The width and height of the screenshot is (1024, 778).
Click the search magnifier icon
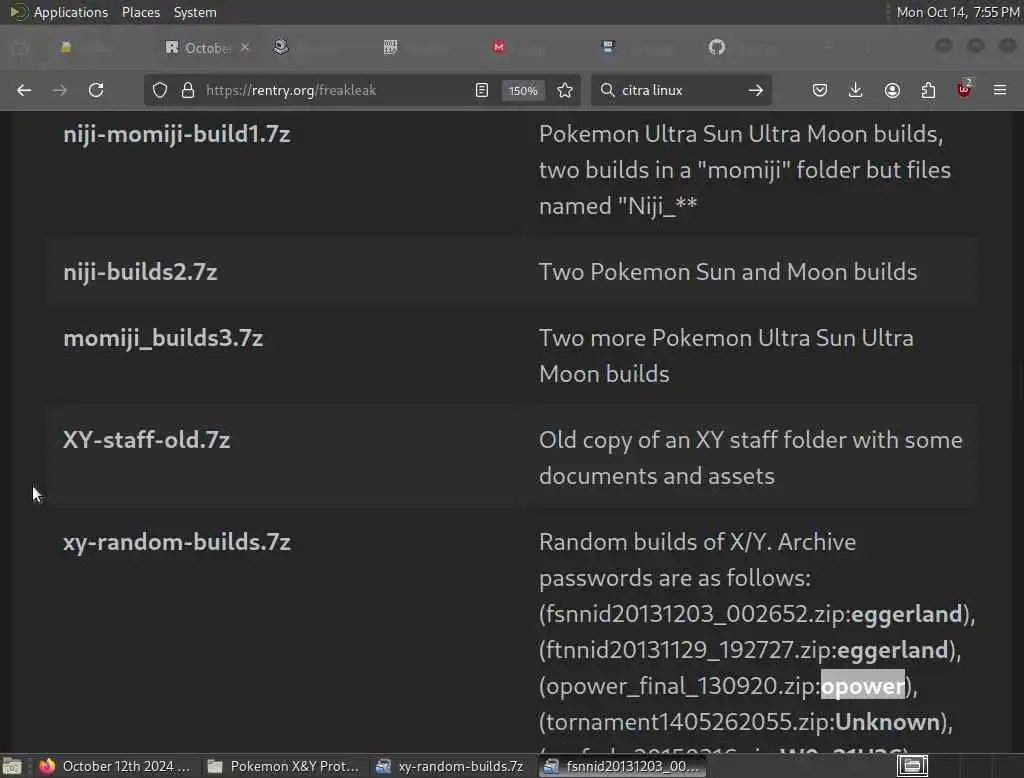point(607,90)
